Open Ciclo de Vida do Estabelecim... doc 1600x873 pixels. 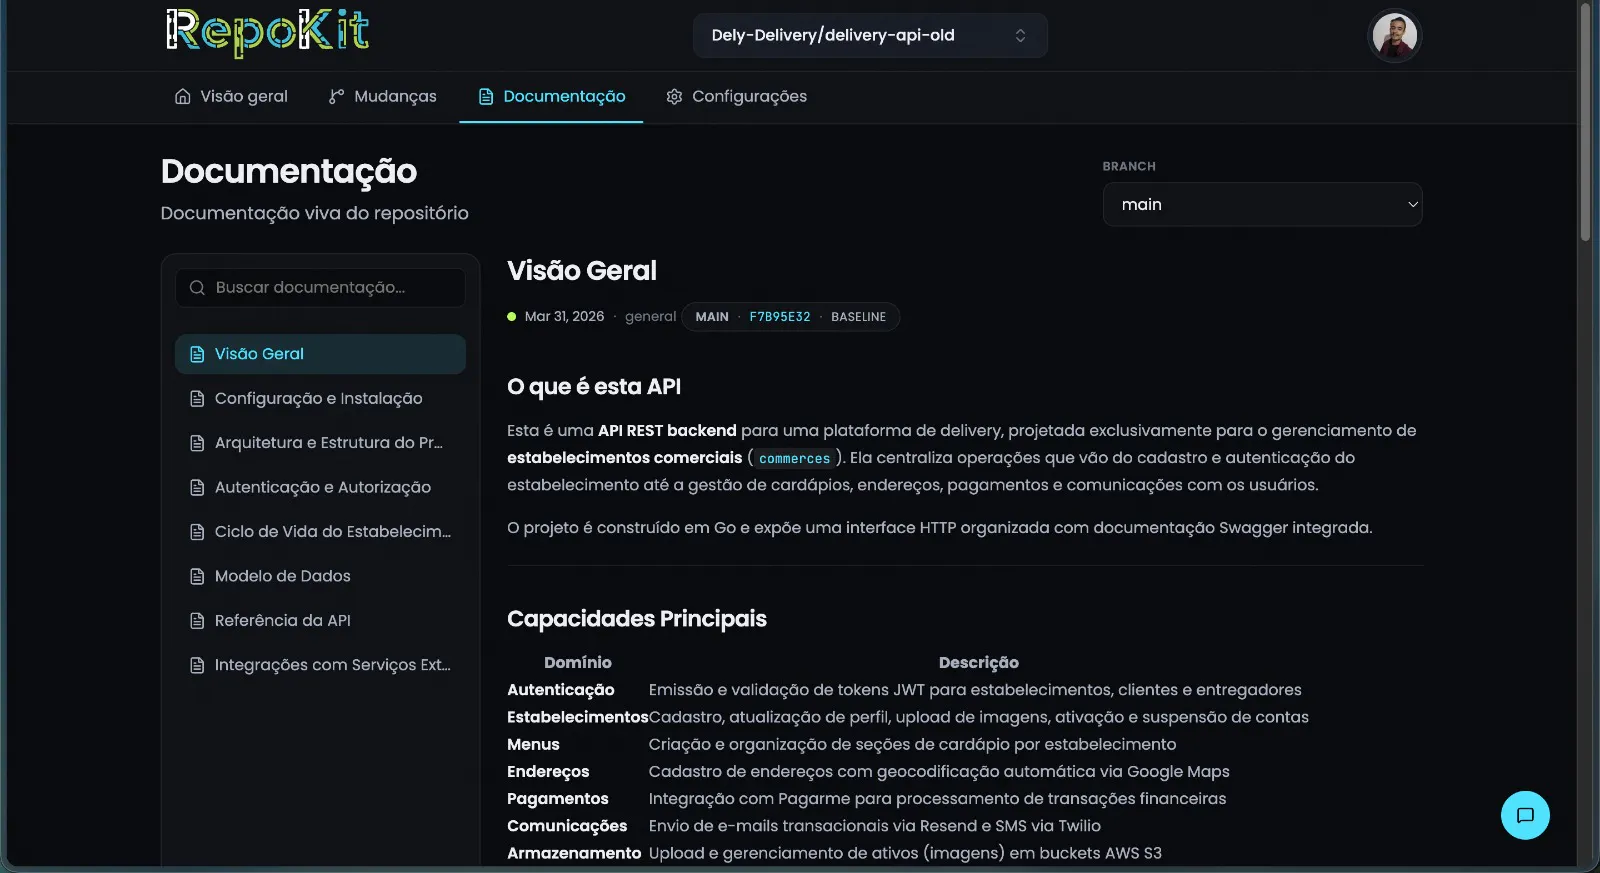(320, 531)
